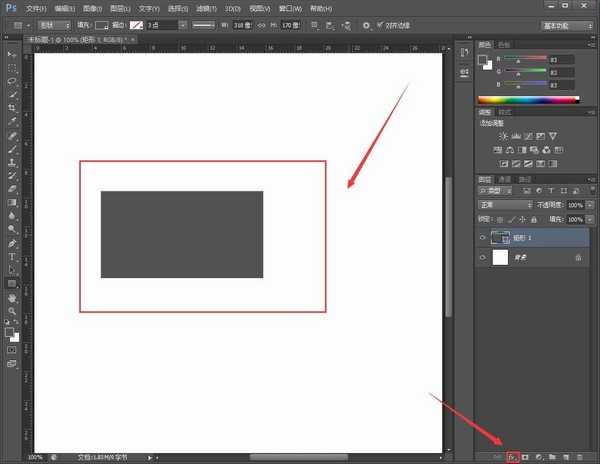The height and width of the screenshot is (464, 600).
Task: Click the 矩形 1 layer thumbnail
Action: [x=500, y=238]
